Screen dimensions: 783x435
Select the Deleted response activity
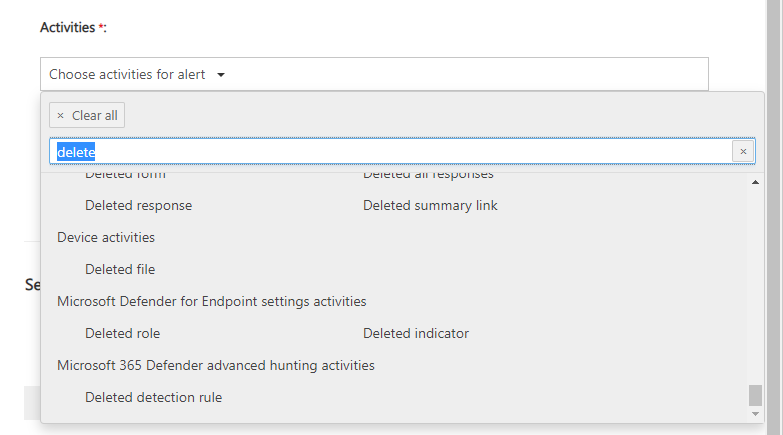pos(138,205)
